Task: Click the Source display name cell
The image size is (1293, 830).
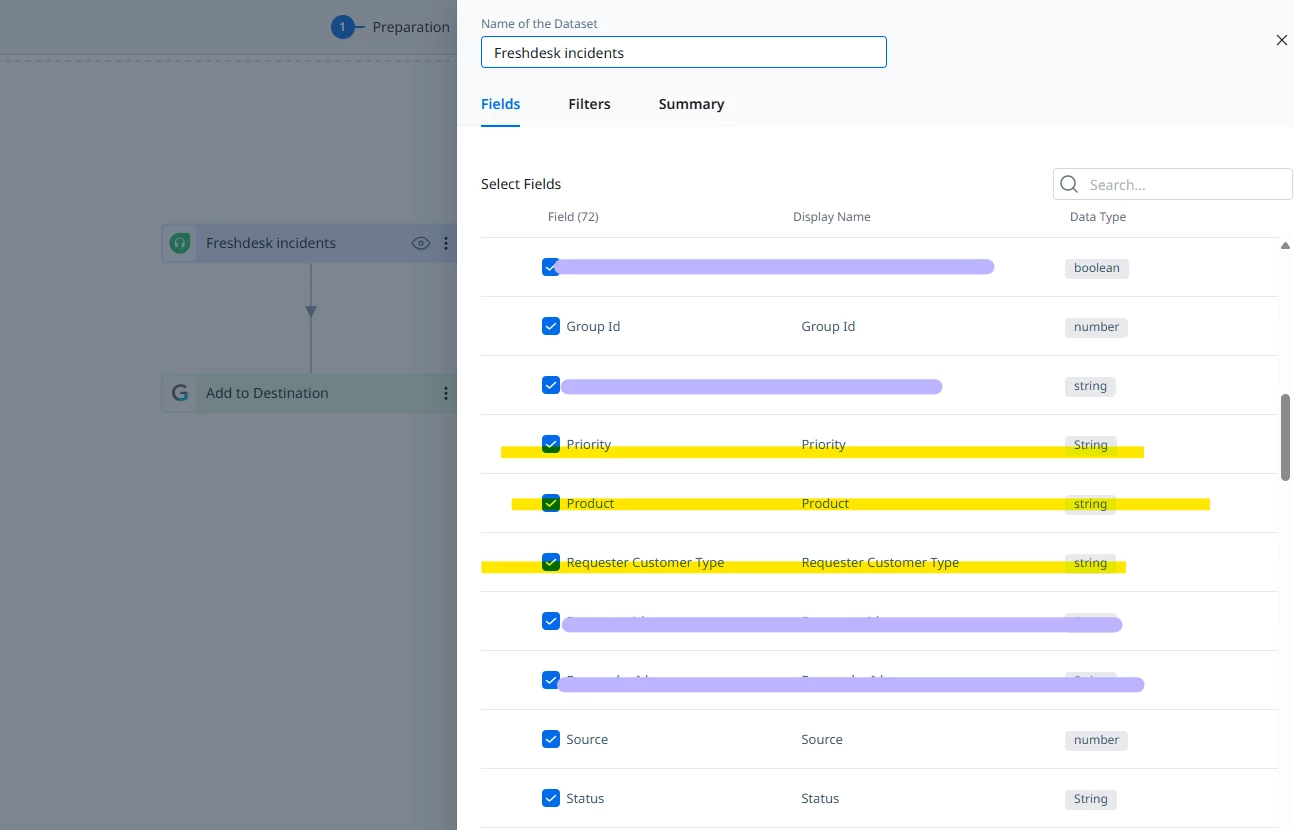Action: (822, 739)
